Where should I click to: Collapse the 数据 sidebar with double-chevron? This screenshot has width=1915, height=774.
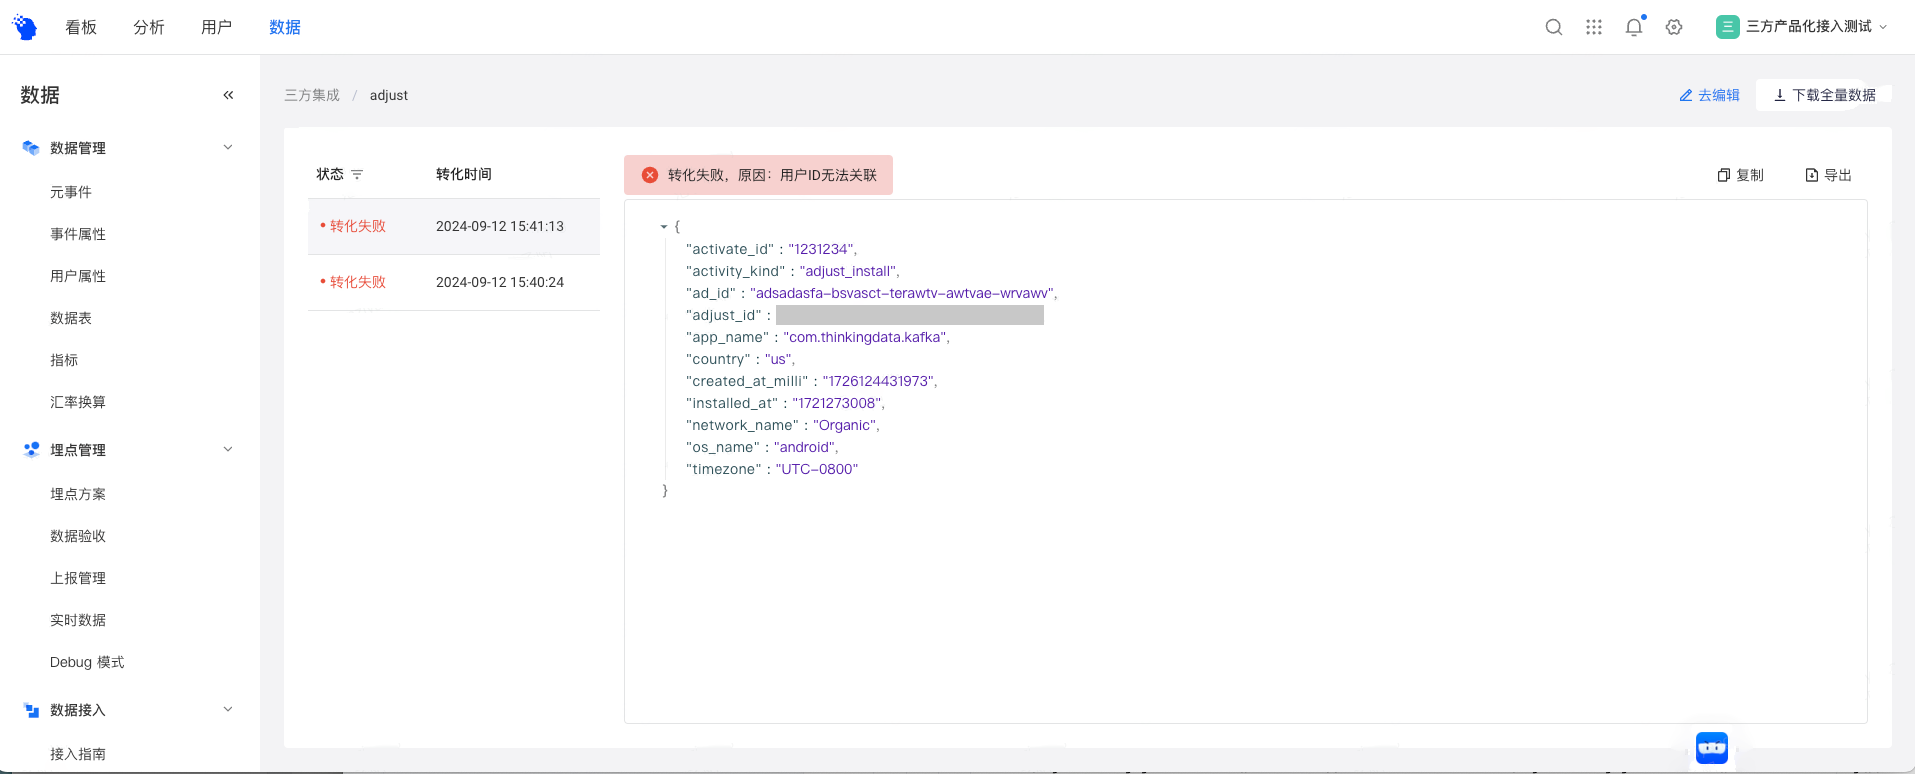228,95
